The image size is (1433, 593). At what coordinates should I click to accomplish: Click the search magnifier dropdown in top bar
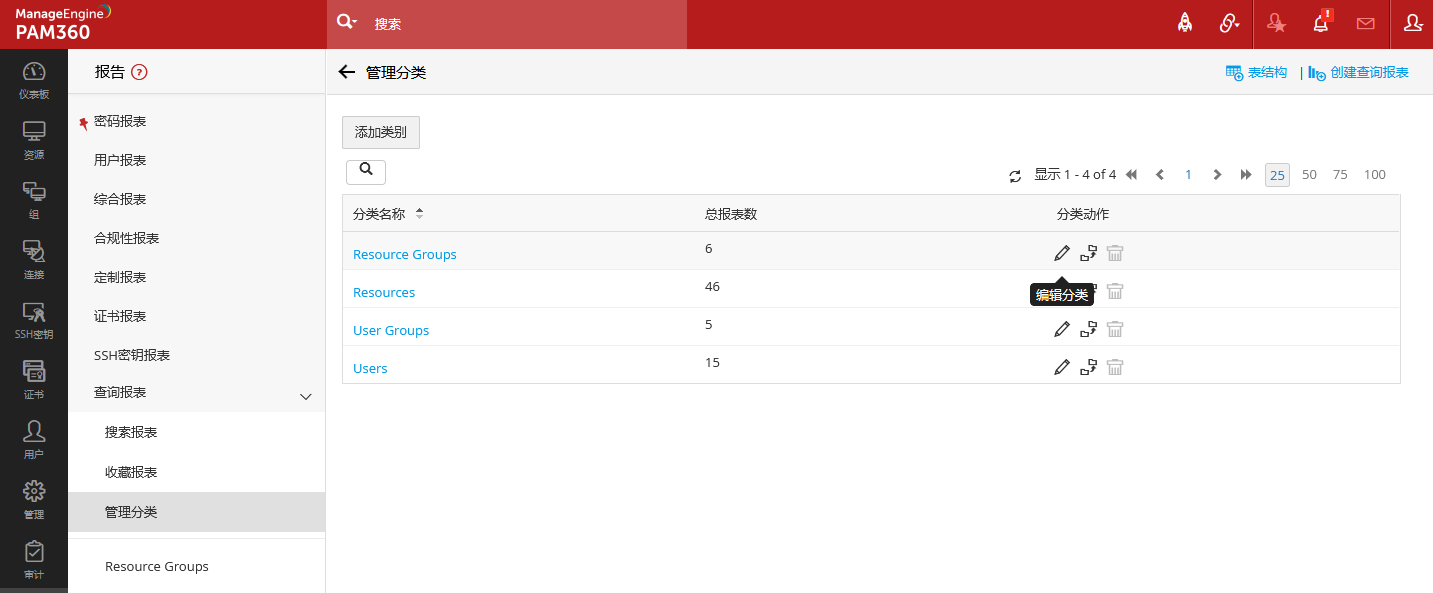pos(346,22)
